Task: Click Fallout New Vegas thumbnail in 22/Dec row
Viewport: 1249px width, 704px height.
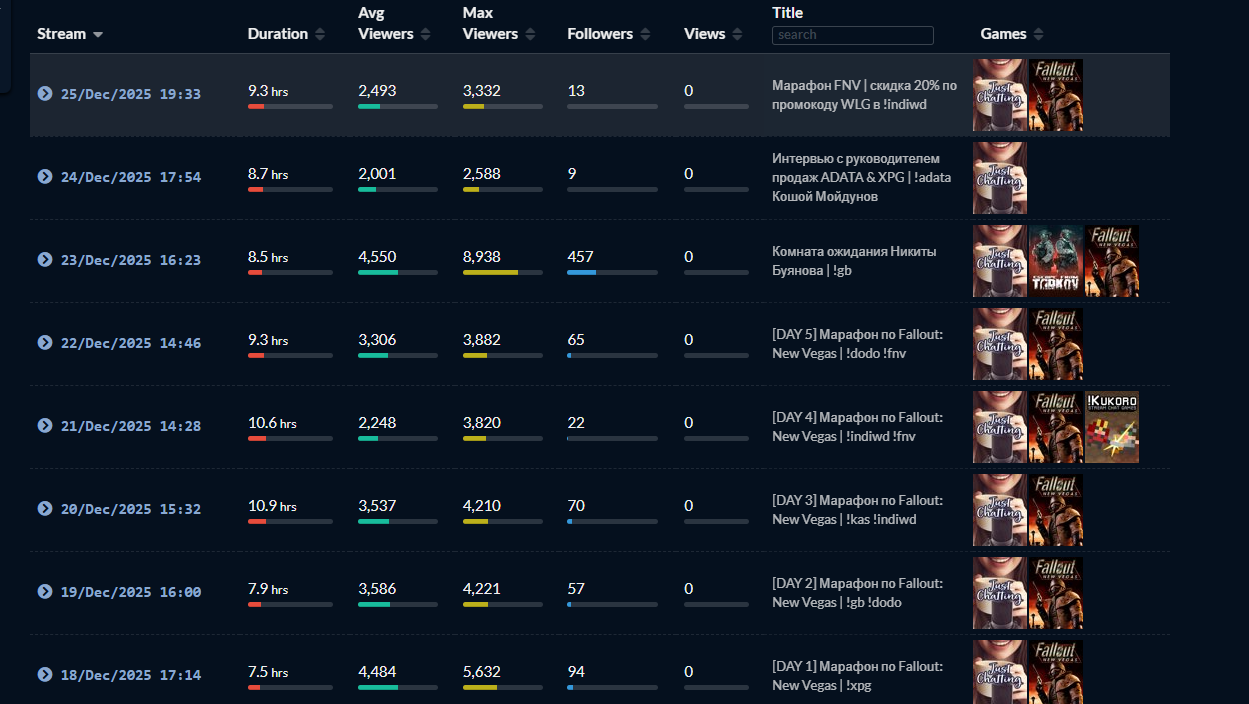Action: tap(1055, 344)
